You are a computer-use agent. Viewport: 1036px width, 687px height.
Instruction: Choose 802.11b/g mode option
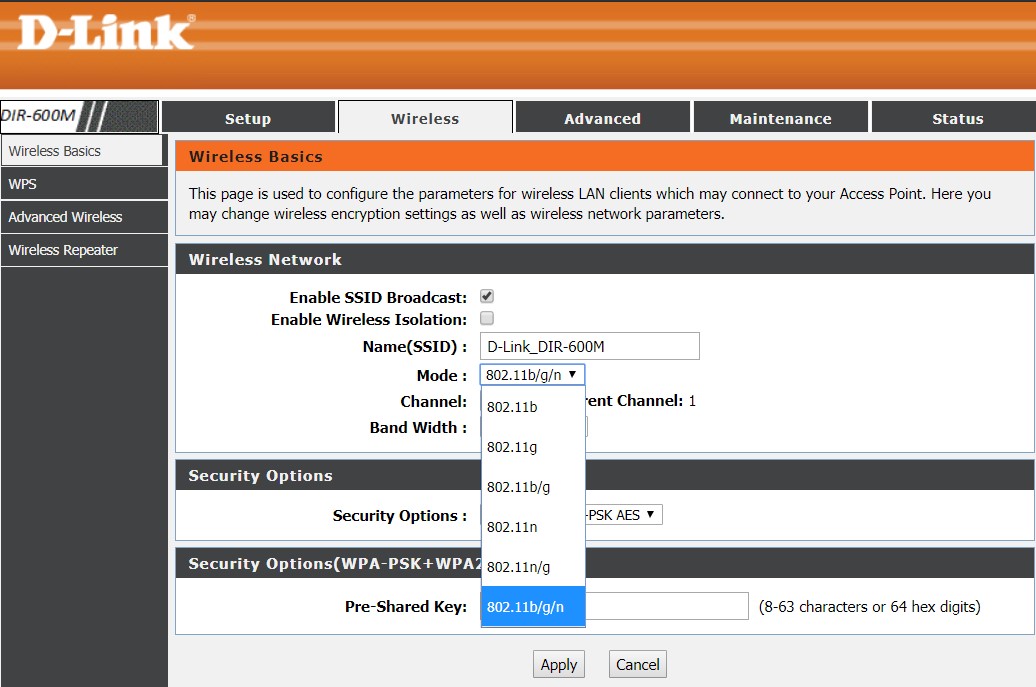click(x=533, y=487)
